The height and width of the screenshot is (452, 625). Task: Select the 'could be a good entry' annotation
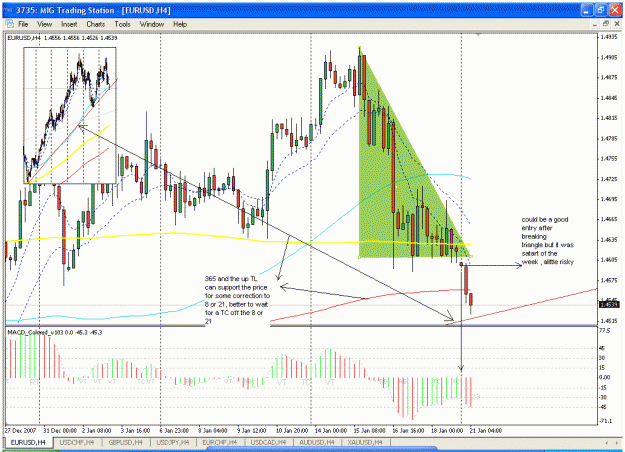548,241
